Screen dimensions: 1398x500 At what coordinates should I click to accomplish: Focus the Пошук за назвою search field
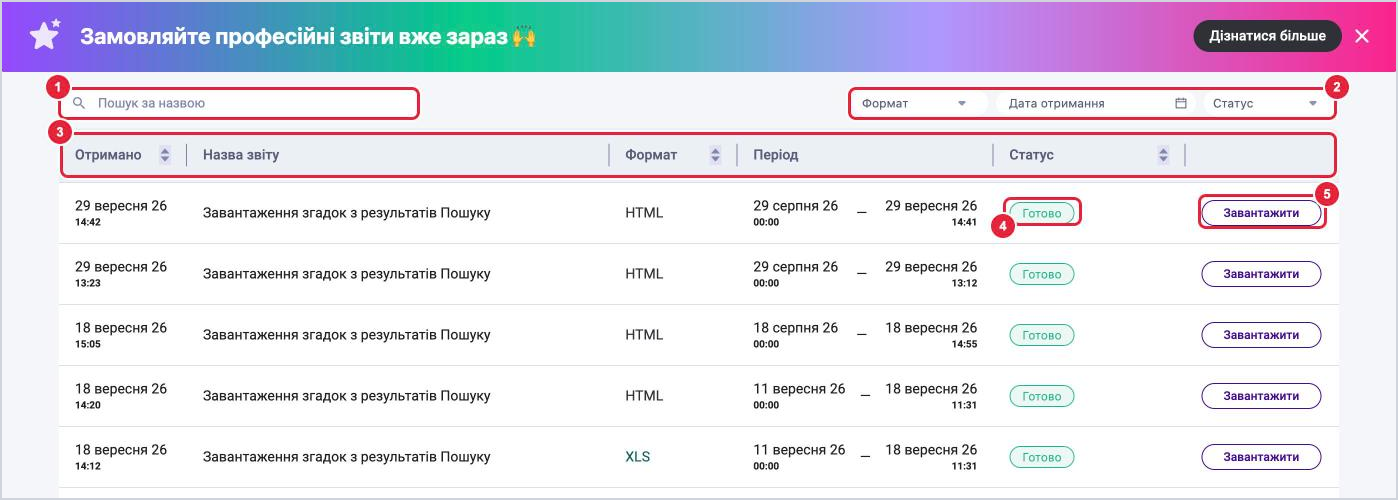click(x=238, y=103)
